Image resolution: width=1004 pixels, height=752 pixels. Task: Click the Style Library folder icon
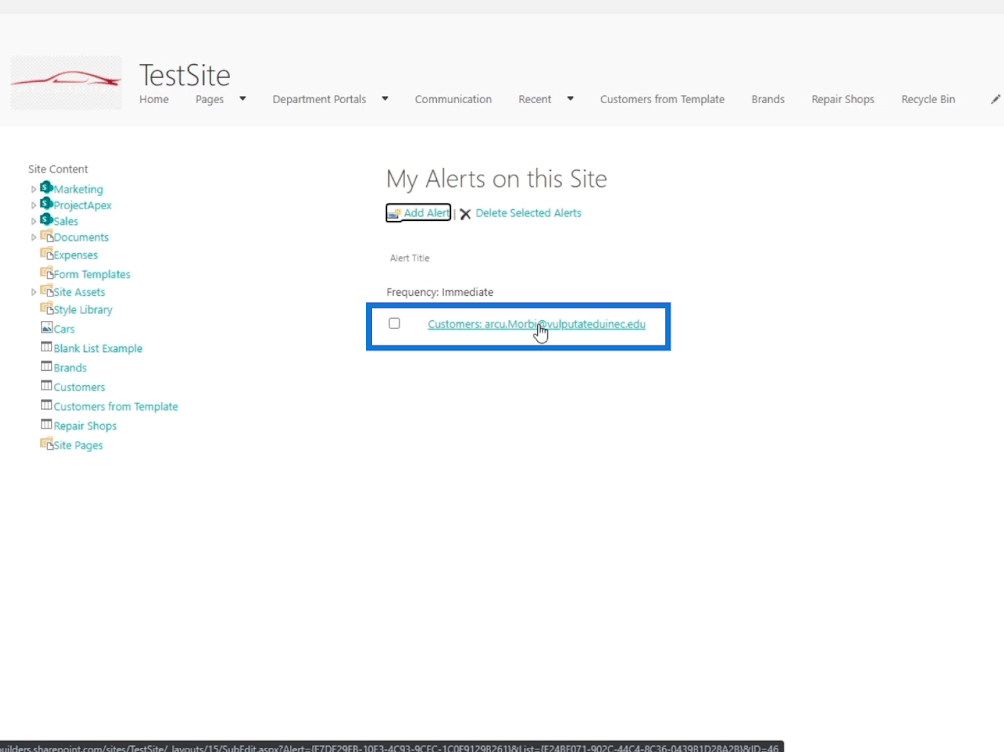[46, 308]
